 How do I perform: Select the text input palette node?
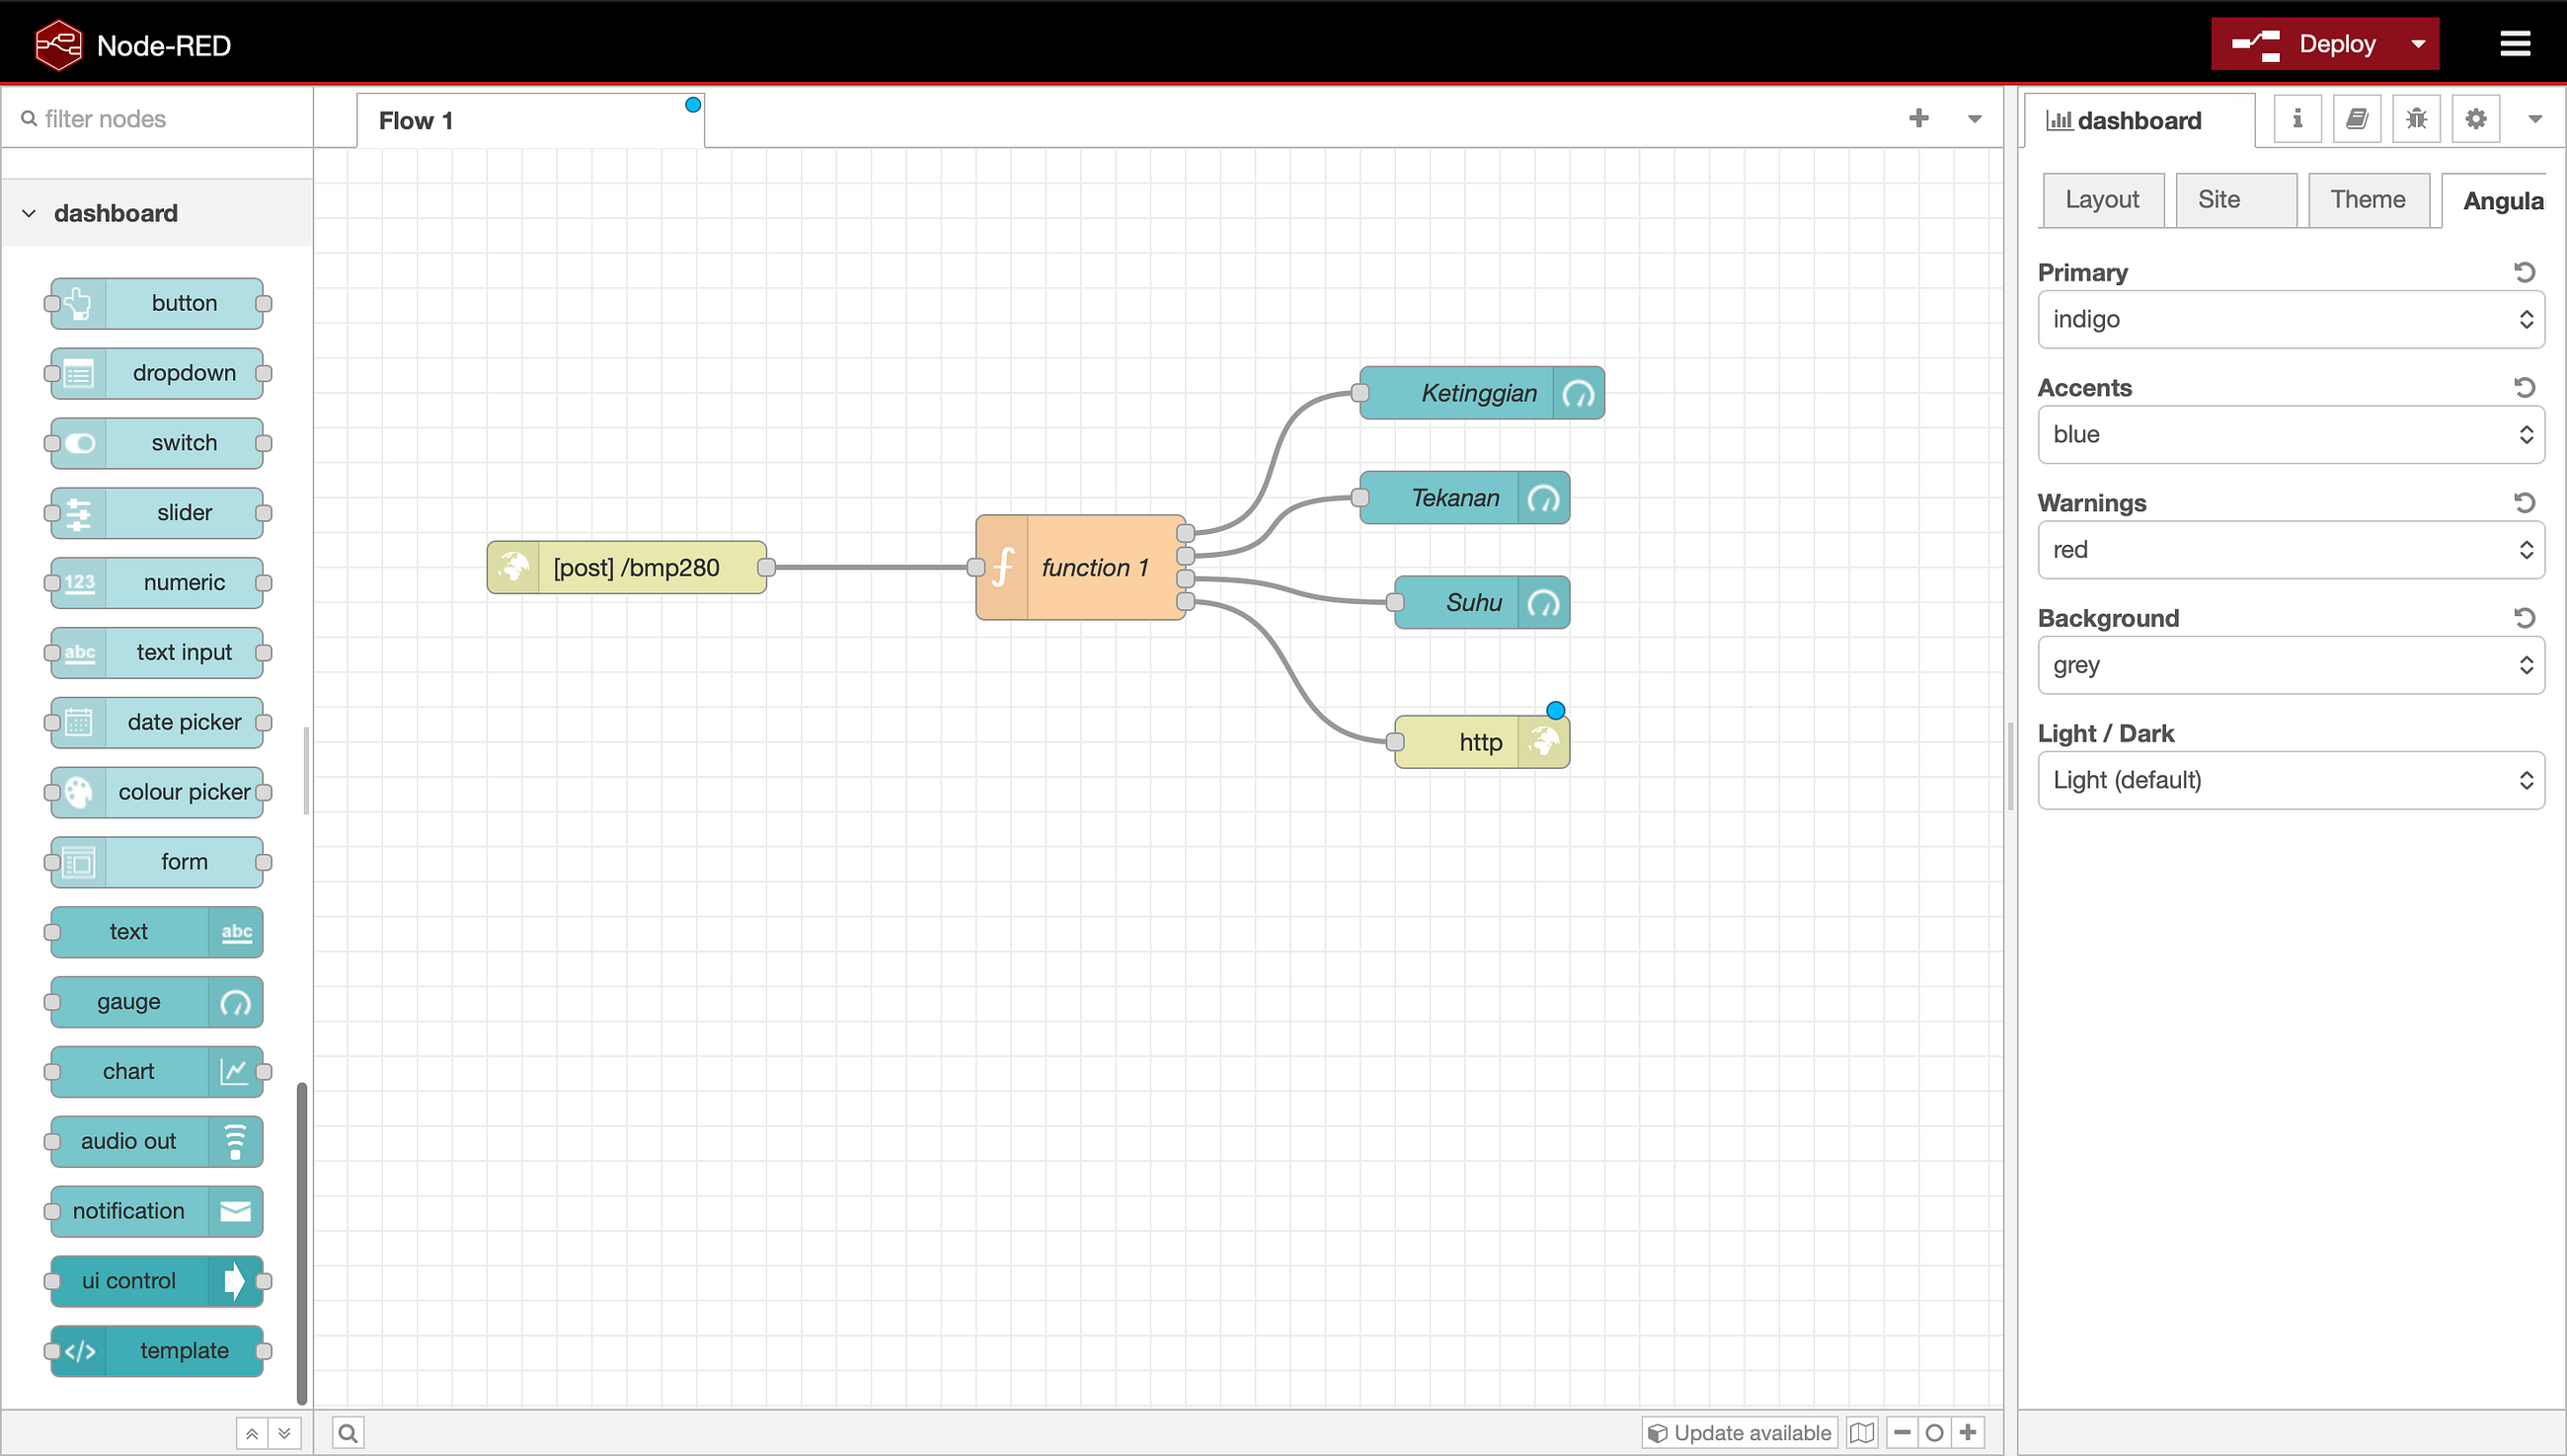pyautogui.click(x=157, y=653)
